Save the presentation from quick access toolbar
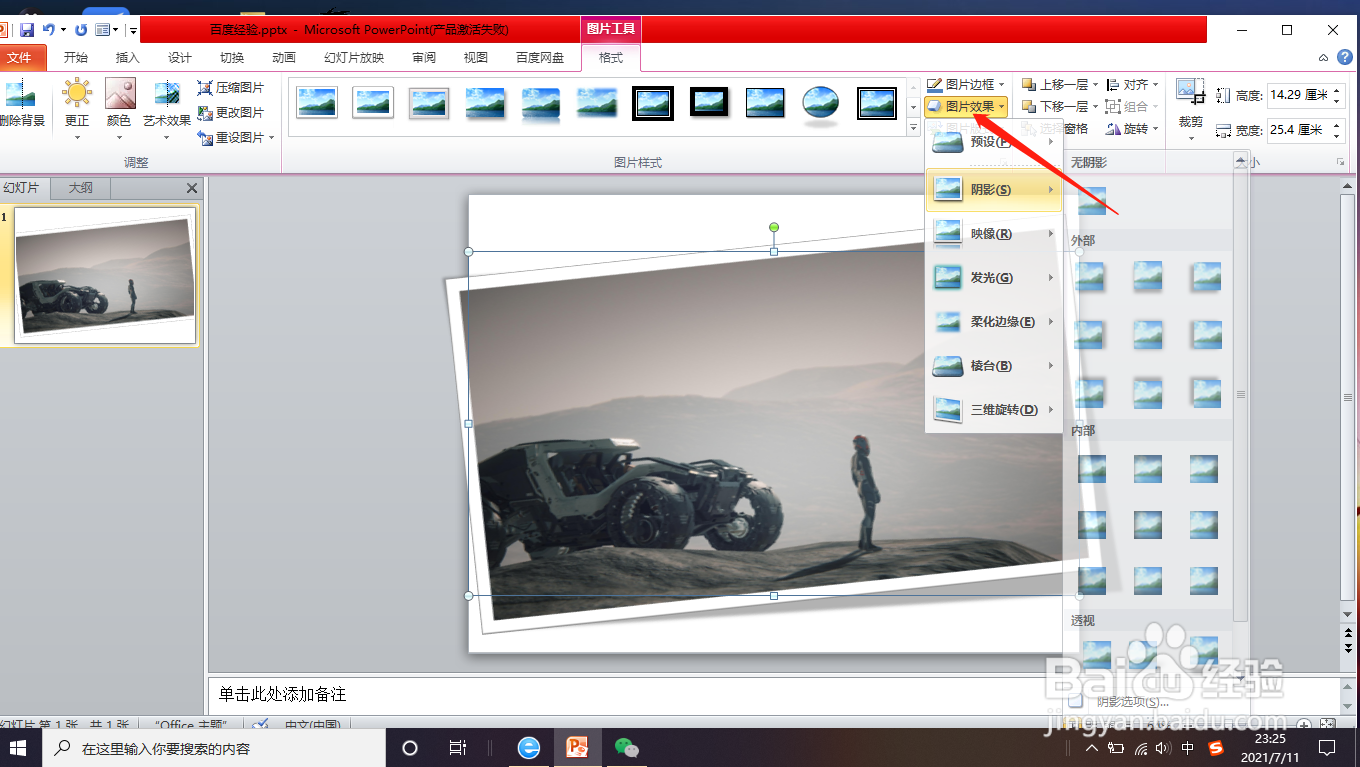Image resolution: width=1360 pixels, height=767 pixels. point(27,30)
